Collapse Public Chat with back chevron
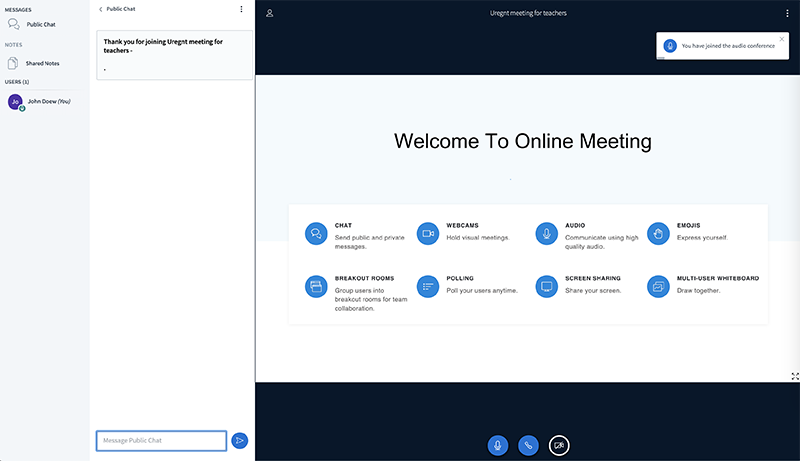 click(100, 9)
